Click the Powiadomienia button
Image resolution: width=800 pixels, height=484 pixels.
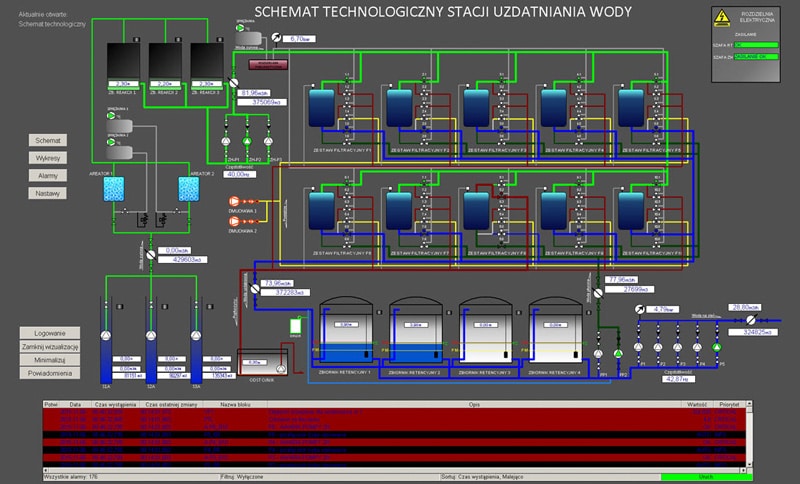pos(50,373)
